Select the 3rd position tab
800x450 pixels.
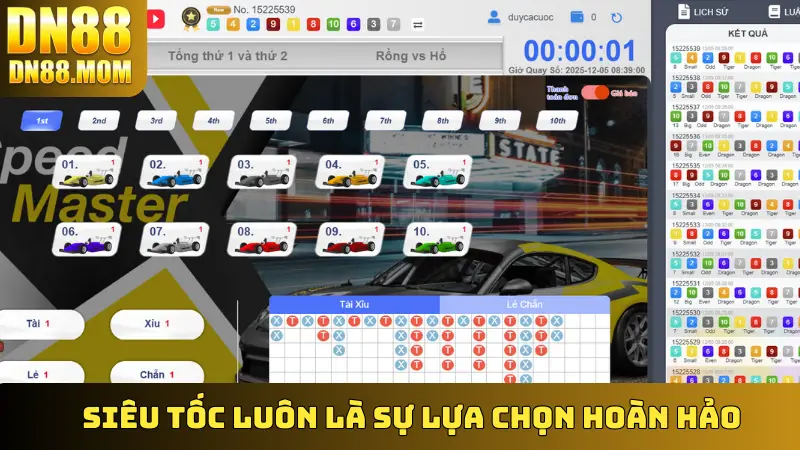click(x=156, y=121)
